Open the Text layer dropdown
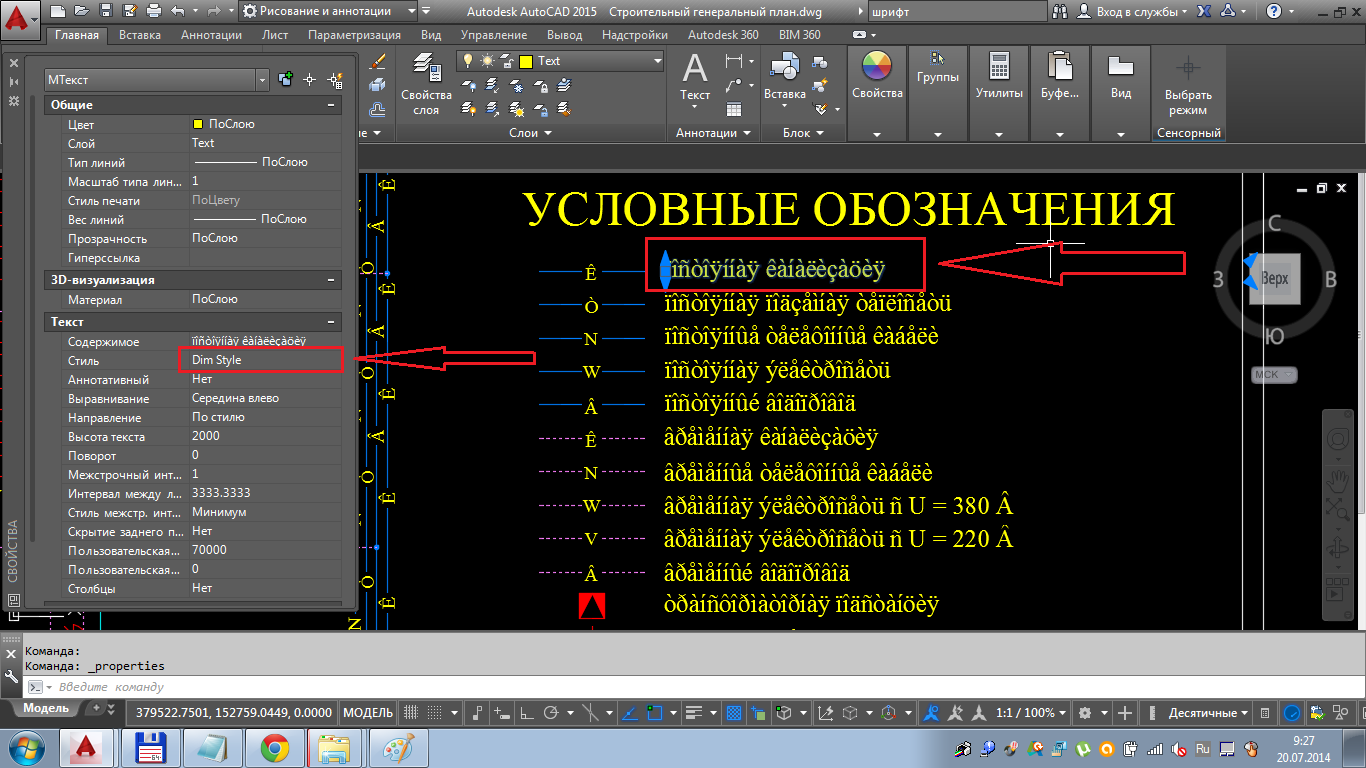1366x768 pixels. 657,61
